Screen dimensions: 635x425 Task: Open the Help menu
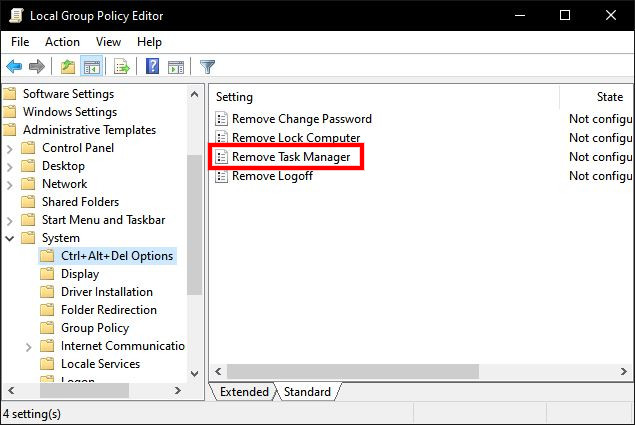coord(149,42)
